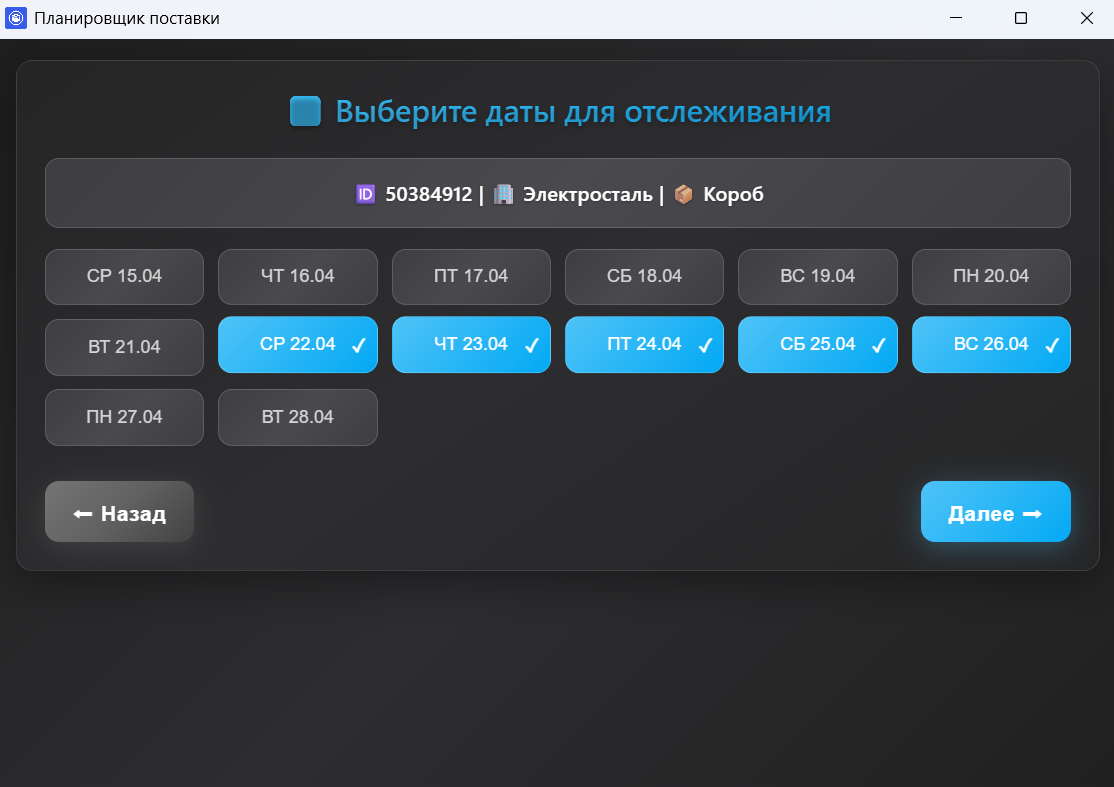Image resolution: width=1114 pixels, height=787 pixels.
Task: Click the box package icon near Короб
Action: tap(683, 194)
